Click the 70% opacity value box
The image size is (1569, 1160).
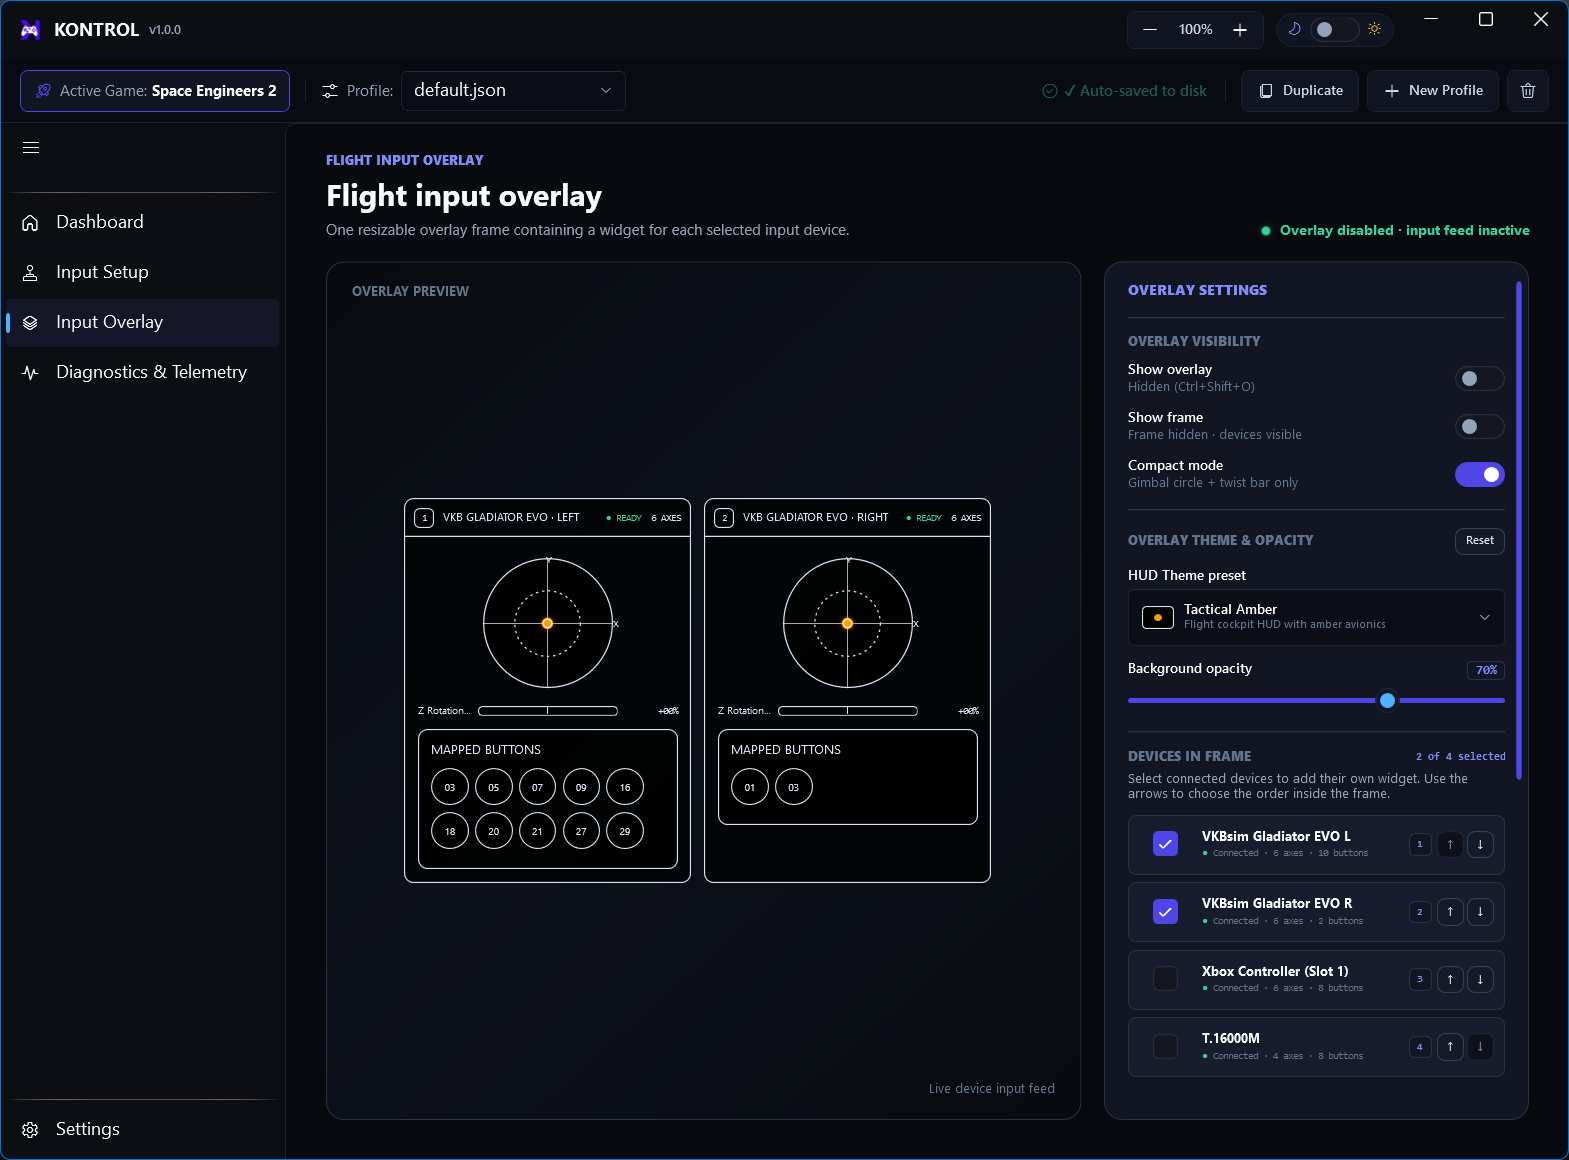[1486, 670]
